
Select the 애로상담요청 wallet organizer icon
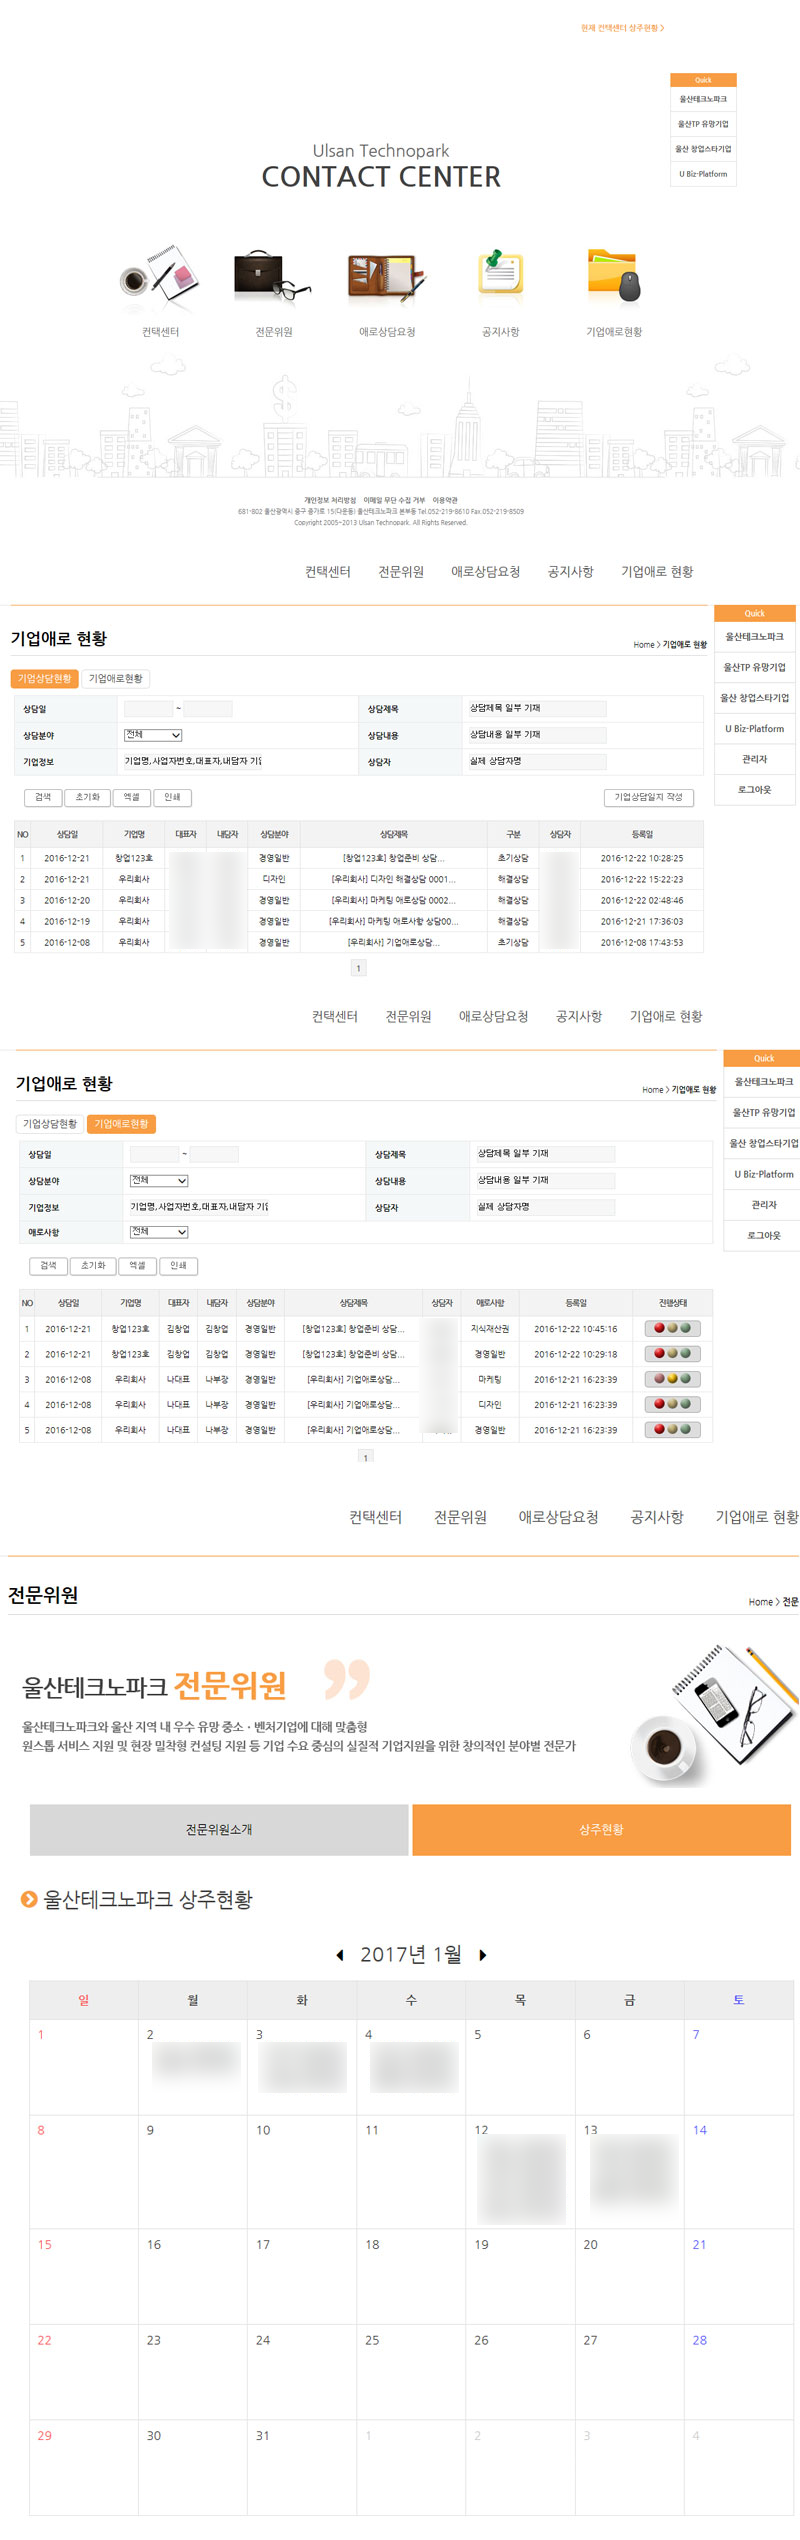coord(386,277)
